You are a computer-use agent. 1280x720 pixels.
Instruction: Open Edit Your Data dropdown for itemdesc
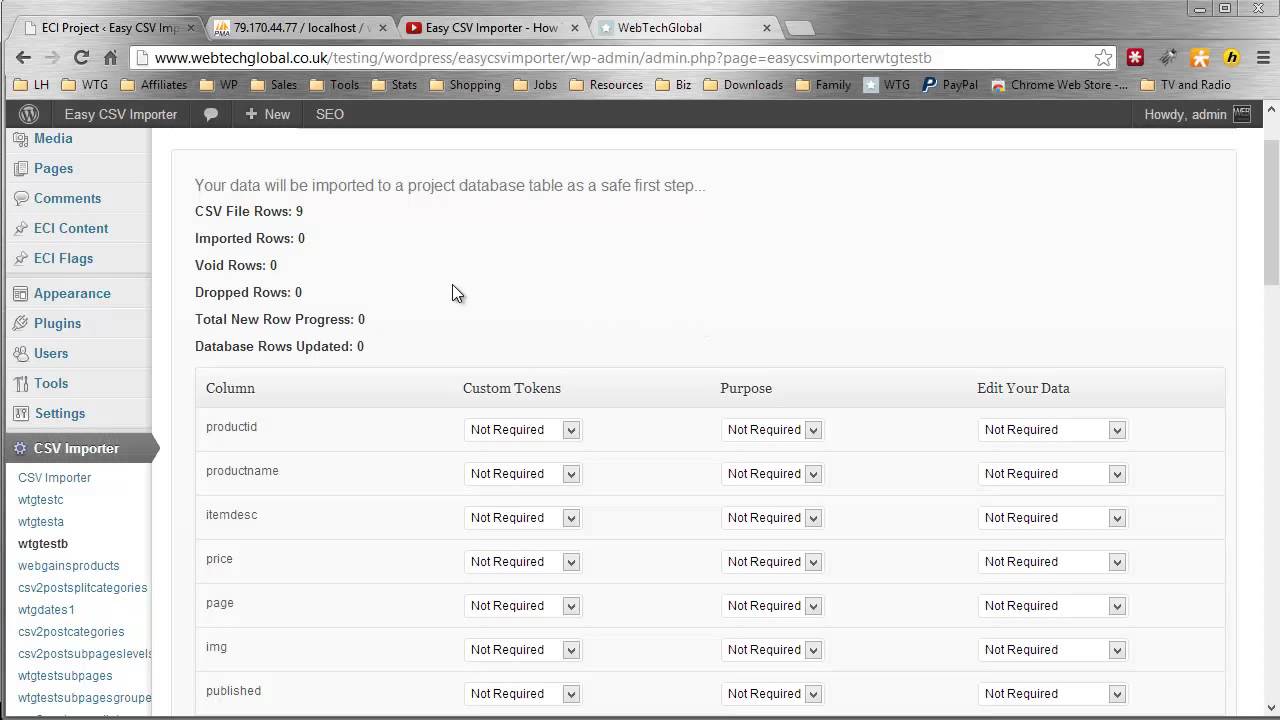tap(1052, 518)
